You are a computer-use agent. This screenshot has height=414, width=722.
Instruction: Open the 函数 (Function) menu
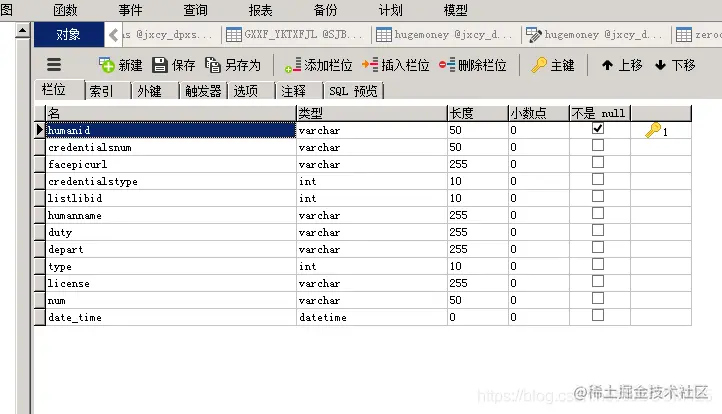pyautogui.click(x=65, y=10)
